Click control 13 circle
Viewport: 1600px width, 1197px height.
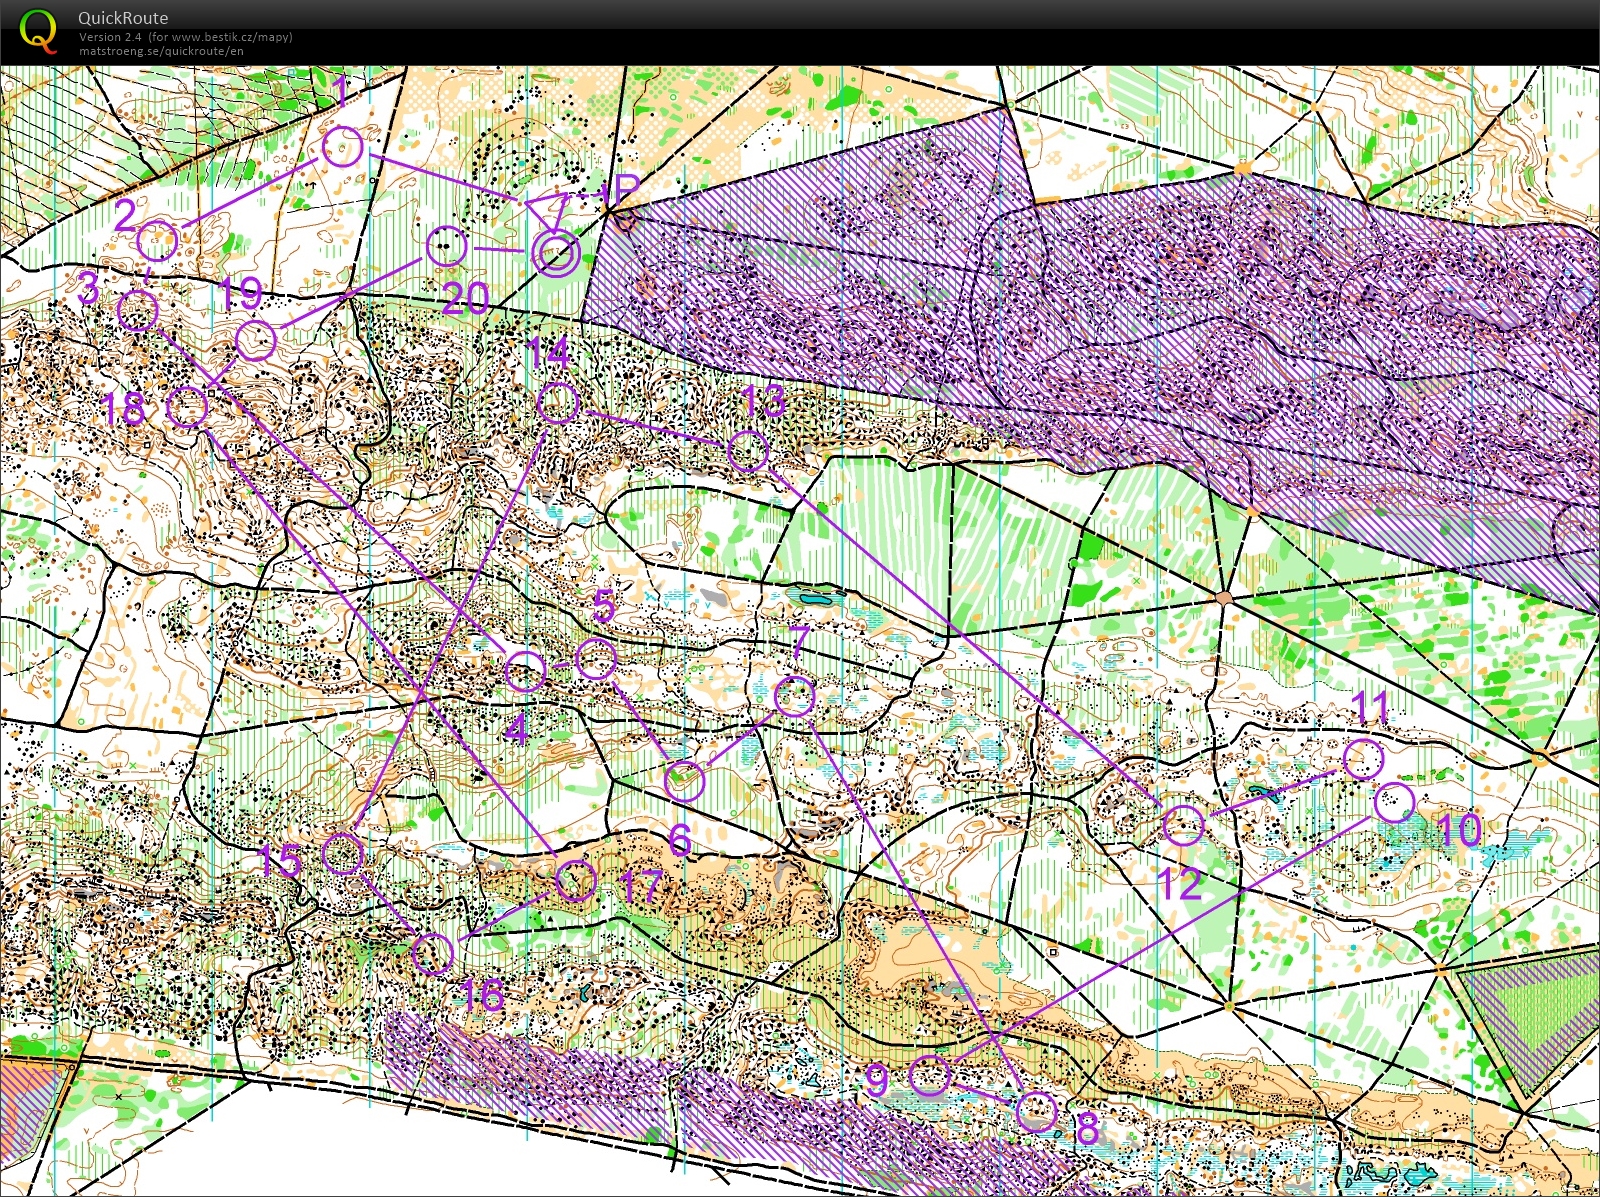coord(748,450)
